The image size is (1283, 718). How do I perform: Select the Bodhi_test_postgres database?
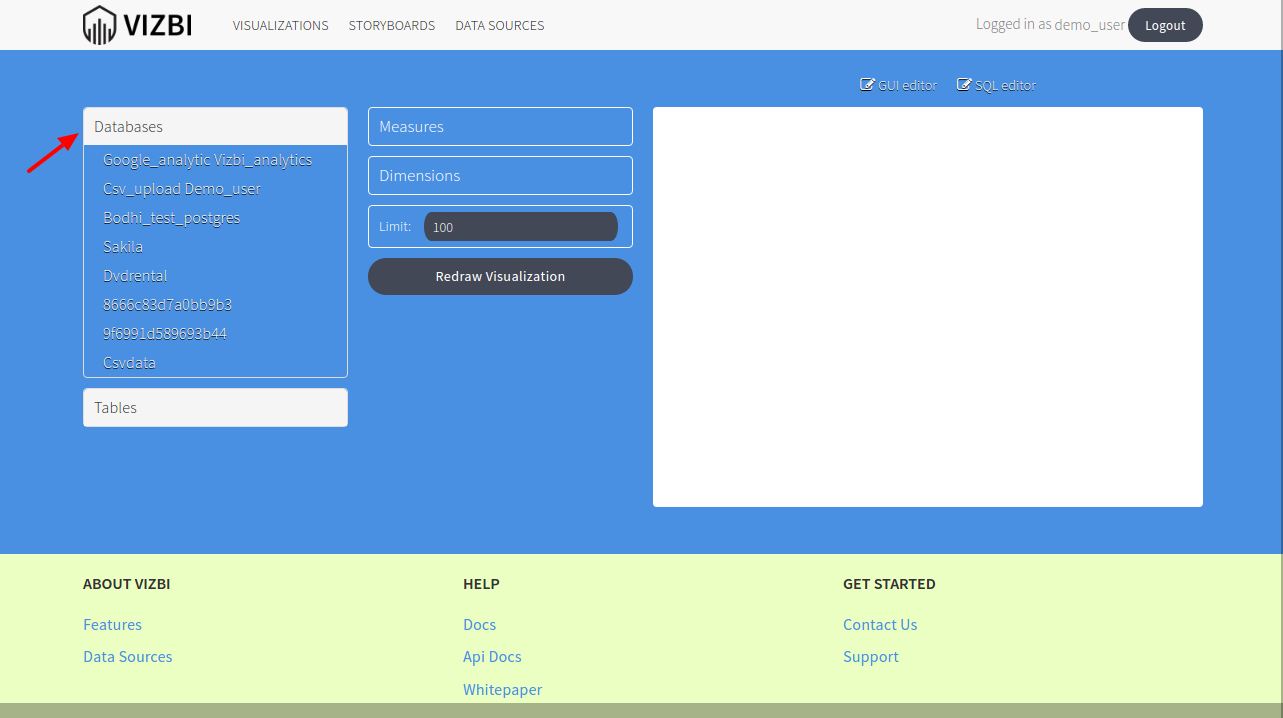(171, 217)
